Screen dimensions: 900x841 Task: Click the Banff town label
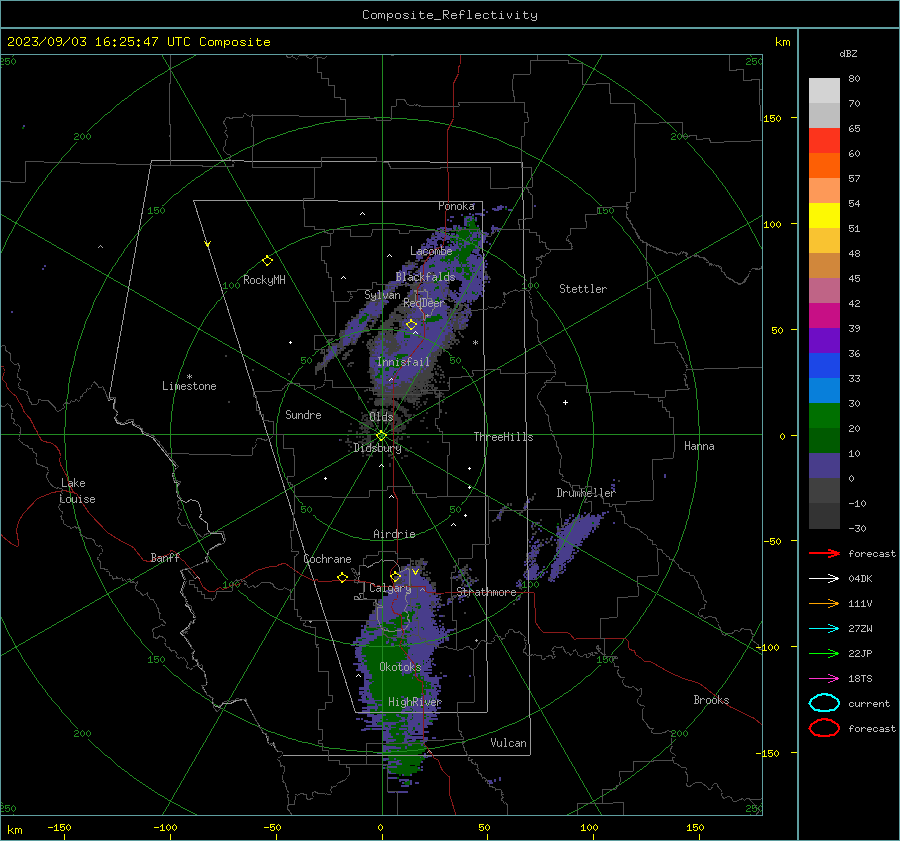coord(165,558)
